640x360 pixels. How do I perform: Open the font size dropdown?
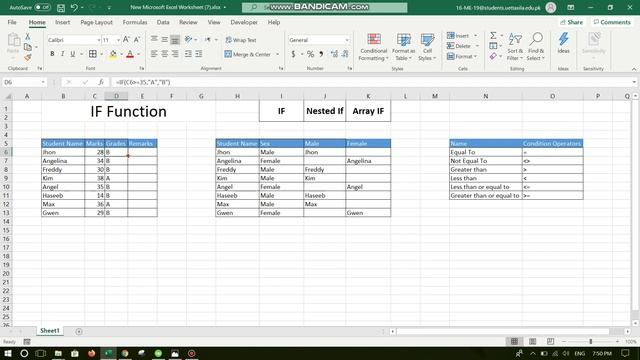click(118, 40)
